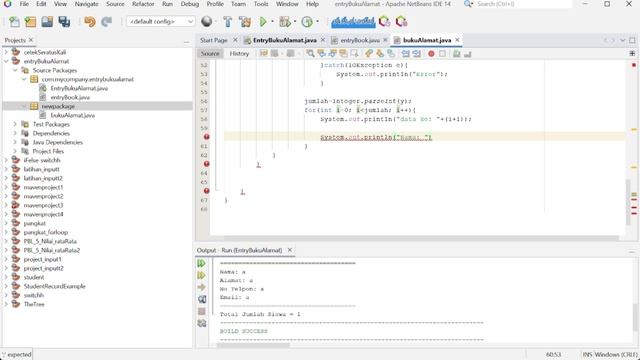
Task: Click the Re-run green arrows icon in Output
Action: click(x=202, y=263)
